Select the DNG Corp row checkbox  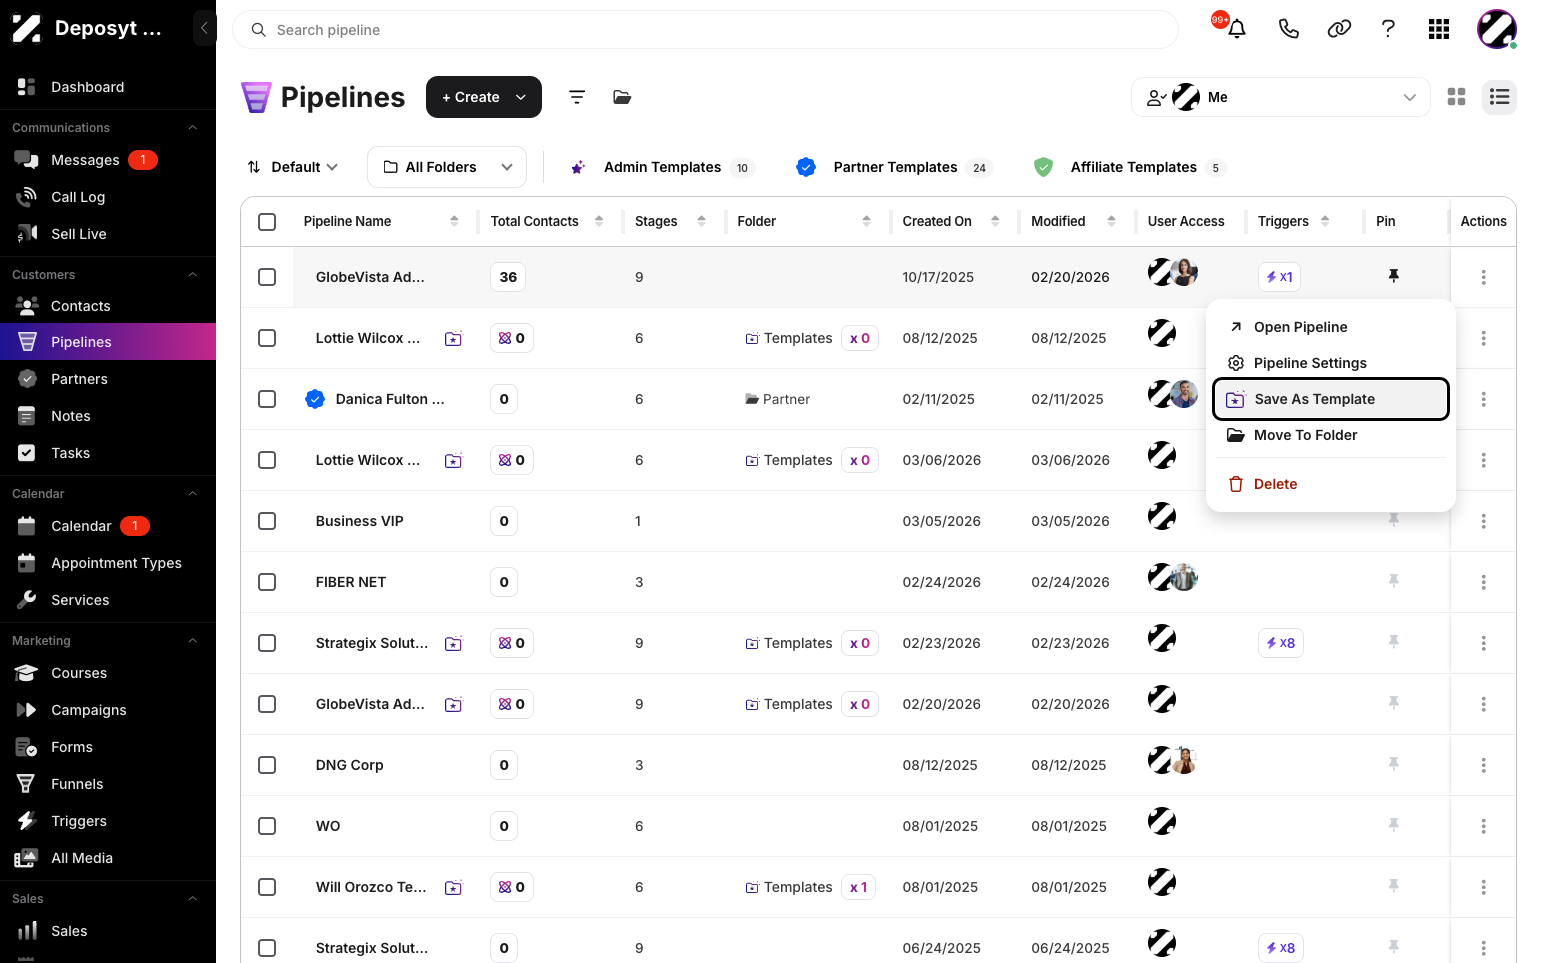coord(267,765)
